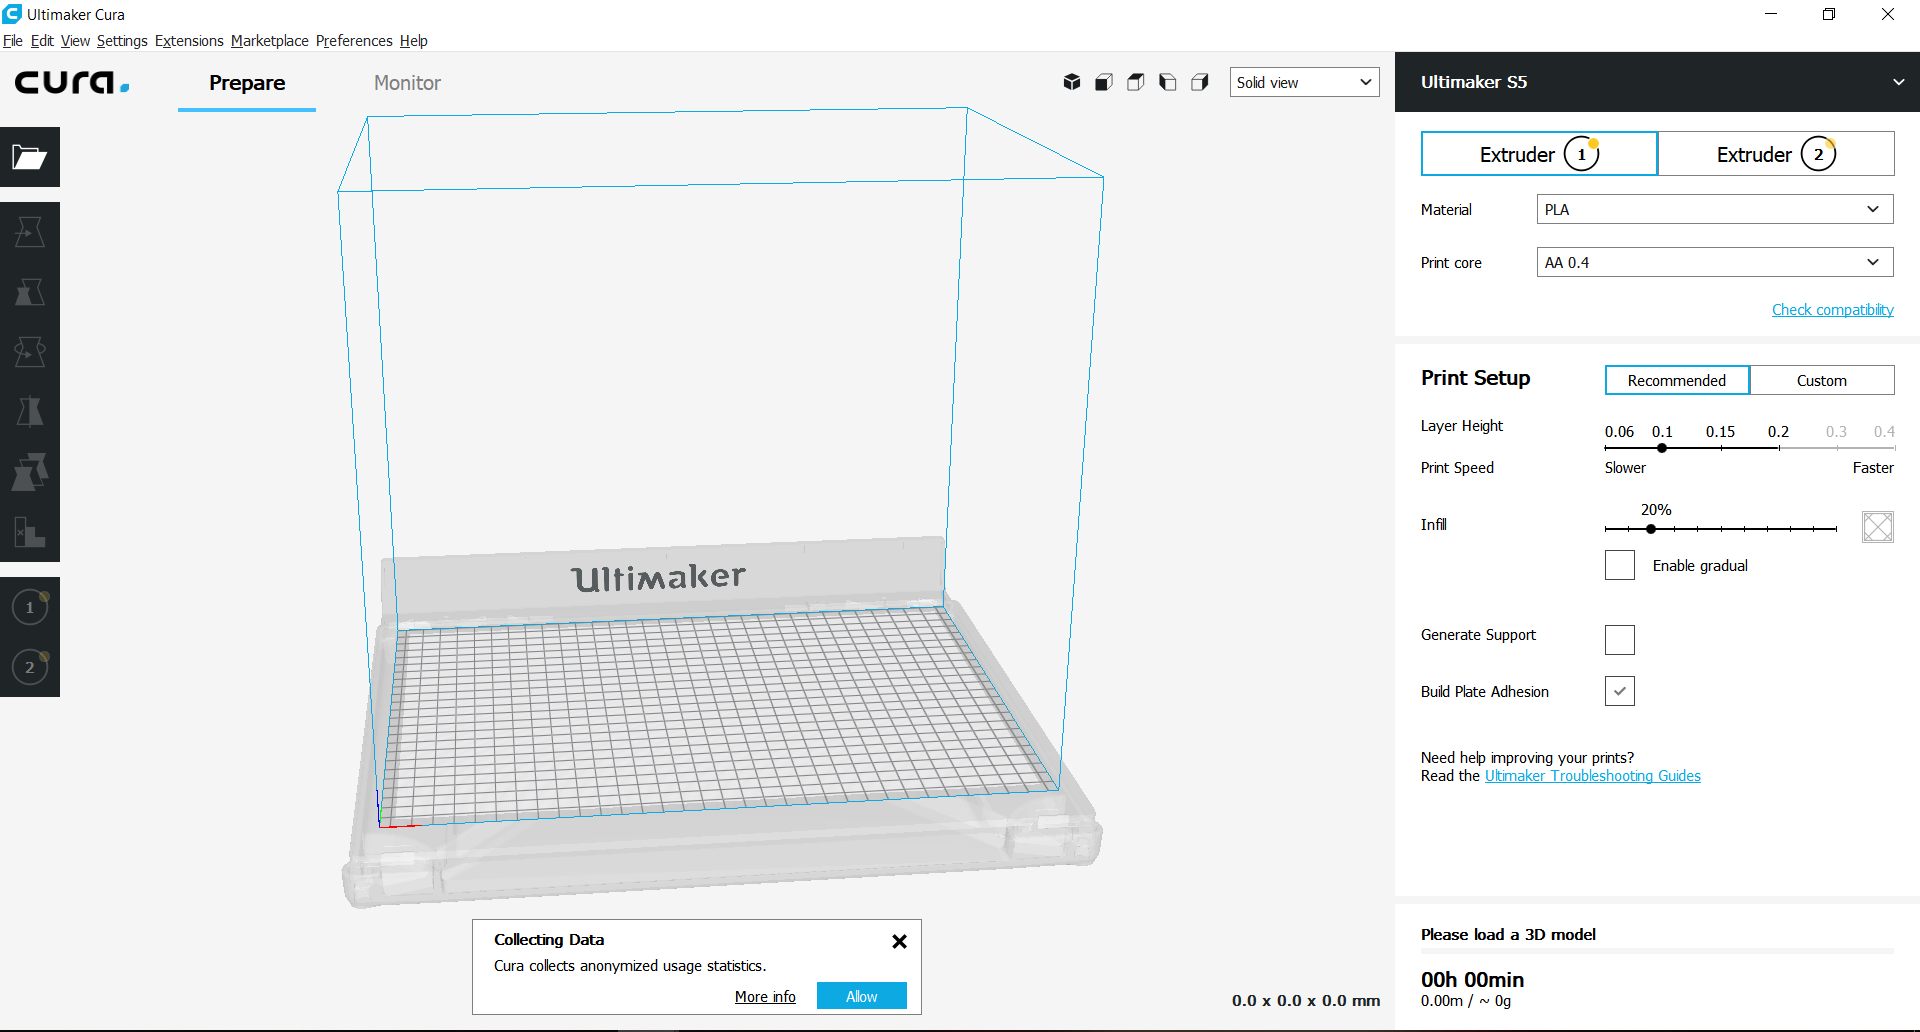This screenshot has height=1032, width=1920.
Task: Select the Move tool
Action: point(30,231)
